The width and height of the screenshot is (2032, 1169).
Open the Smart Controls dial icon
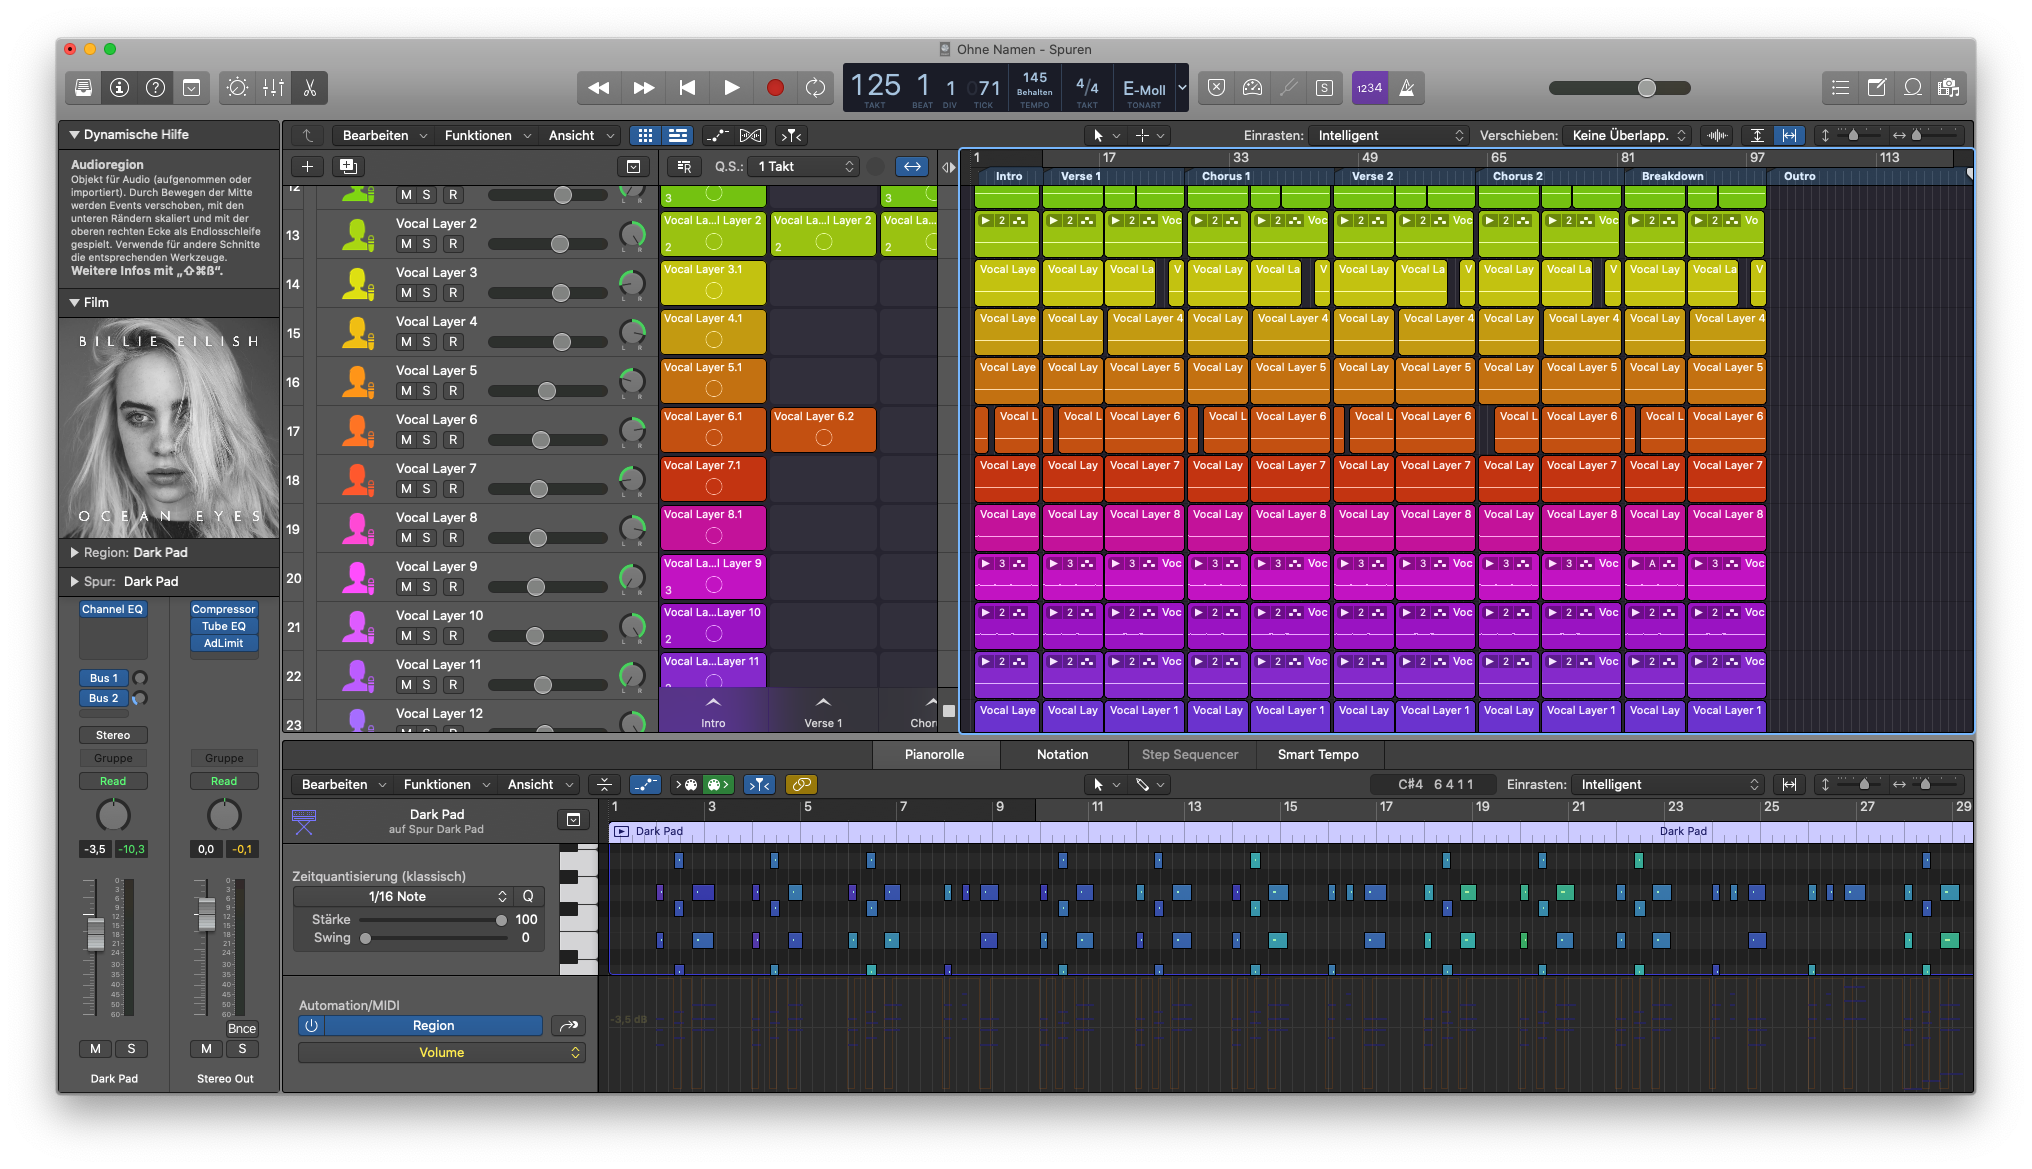(237, 88)
